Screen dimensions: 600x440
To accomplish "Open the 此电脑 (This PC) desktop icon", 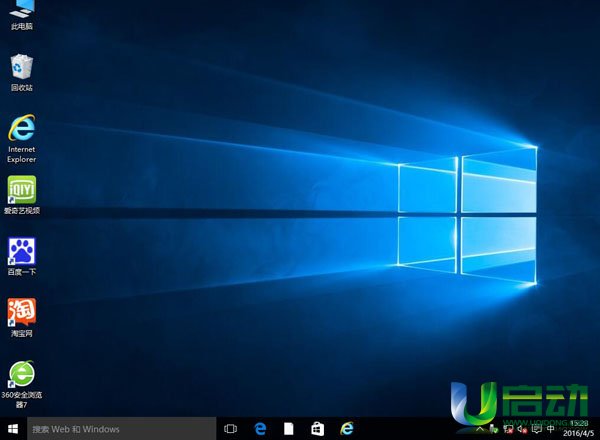I will [21, 10].
